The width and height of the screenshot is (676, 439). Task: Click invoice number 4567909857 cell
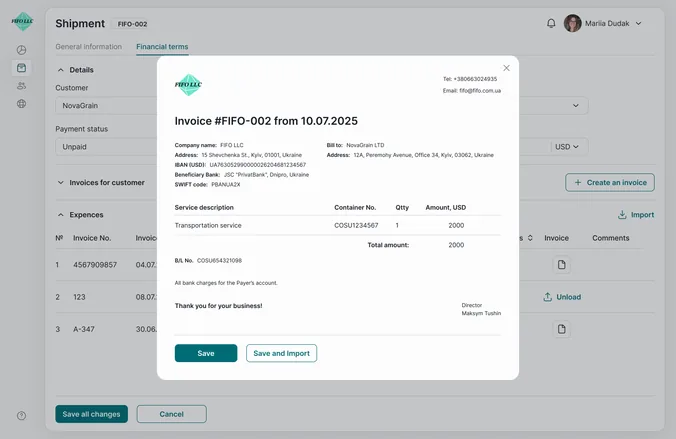point(95,265)
